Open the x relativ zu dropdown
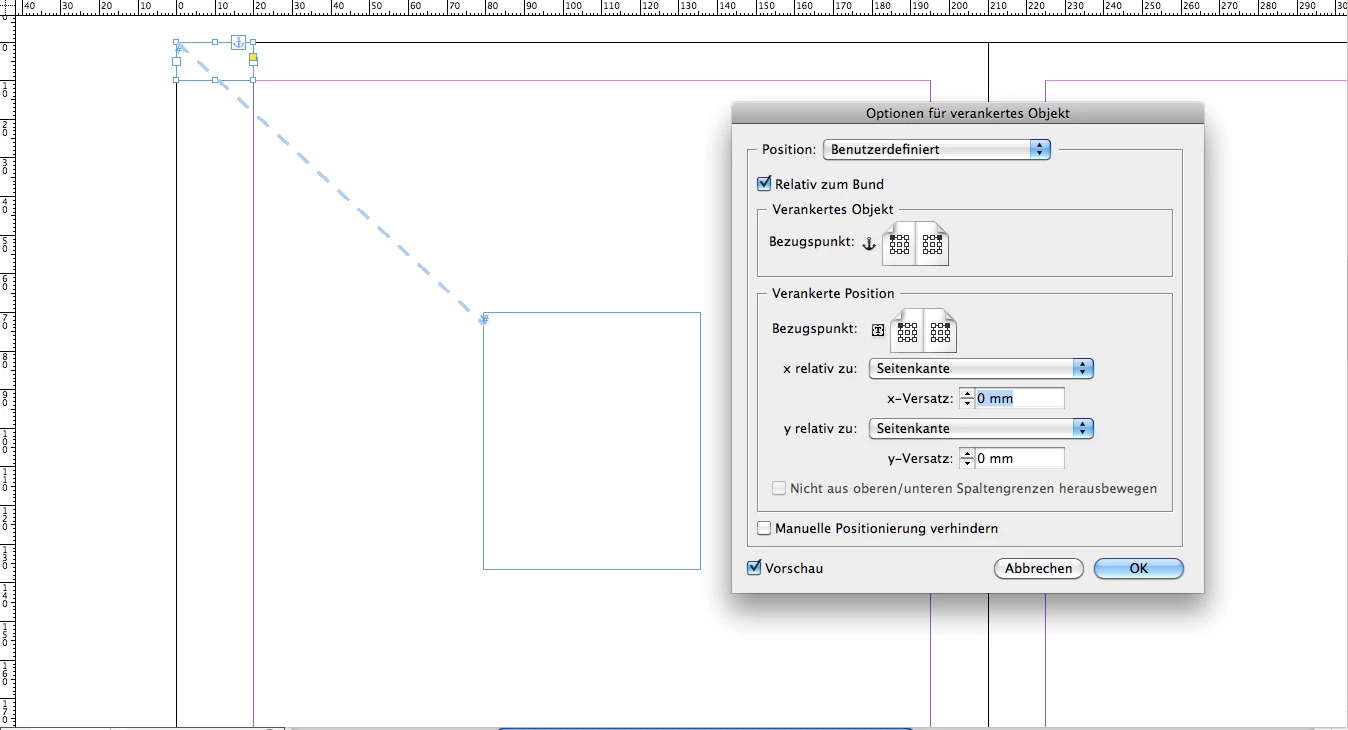 981,368
